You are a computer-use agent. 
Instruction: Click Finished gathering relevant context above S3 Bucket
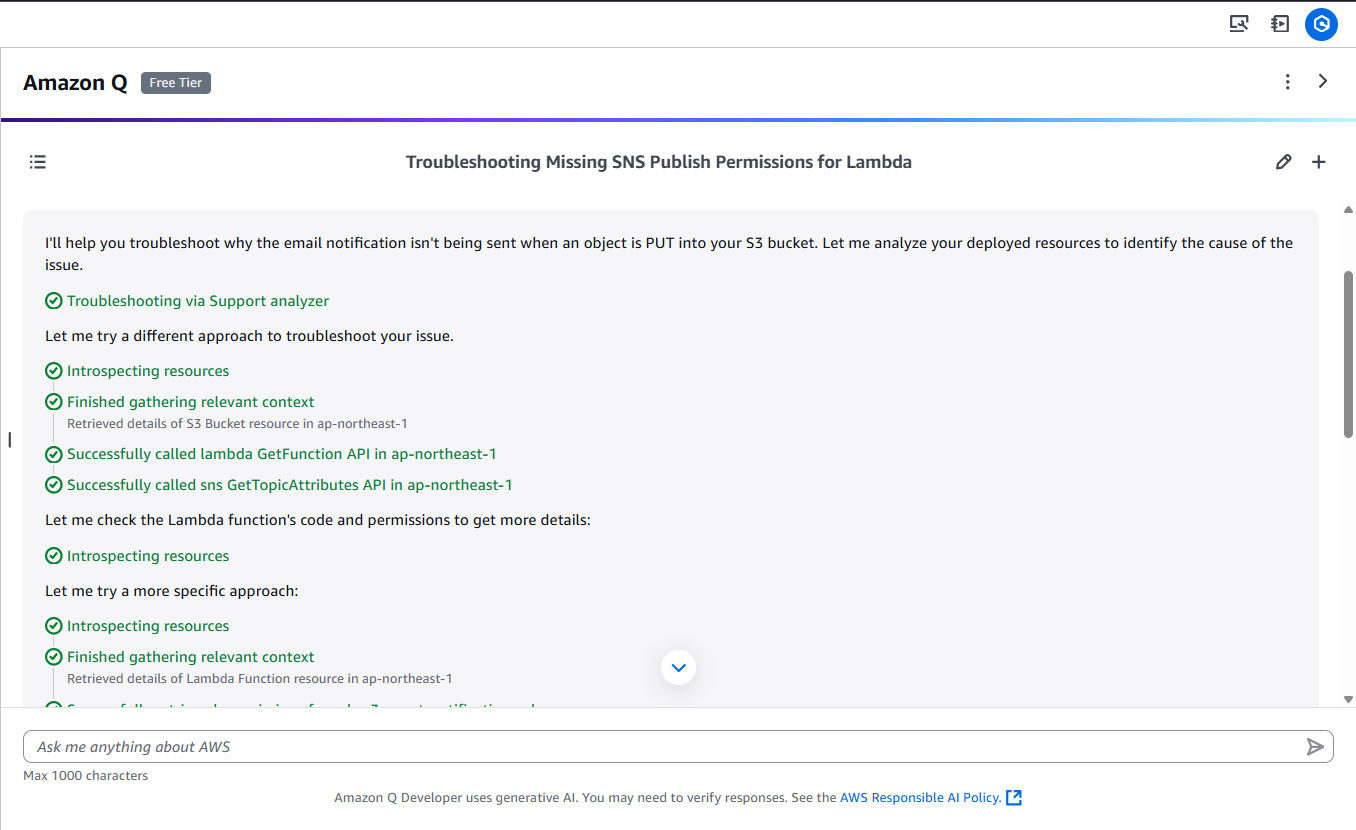point(191,402)
